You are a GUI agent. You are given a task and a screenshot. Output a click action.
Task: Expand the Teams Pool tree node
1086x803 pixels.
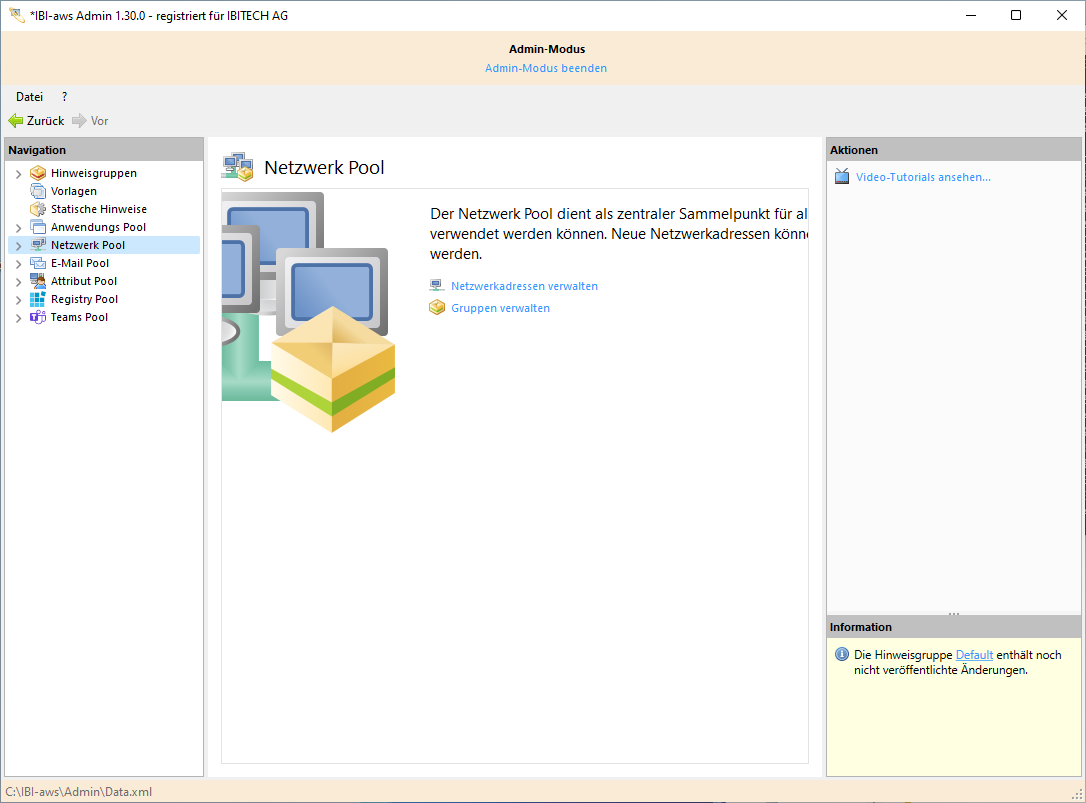tap(18, 318)
